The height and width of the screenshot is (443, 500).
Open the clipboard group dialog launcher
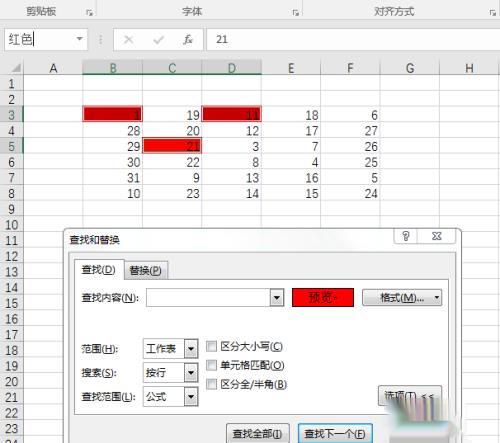(x=89, y=12)
